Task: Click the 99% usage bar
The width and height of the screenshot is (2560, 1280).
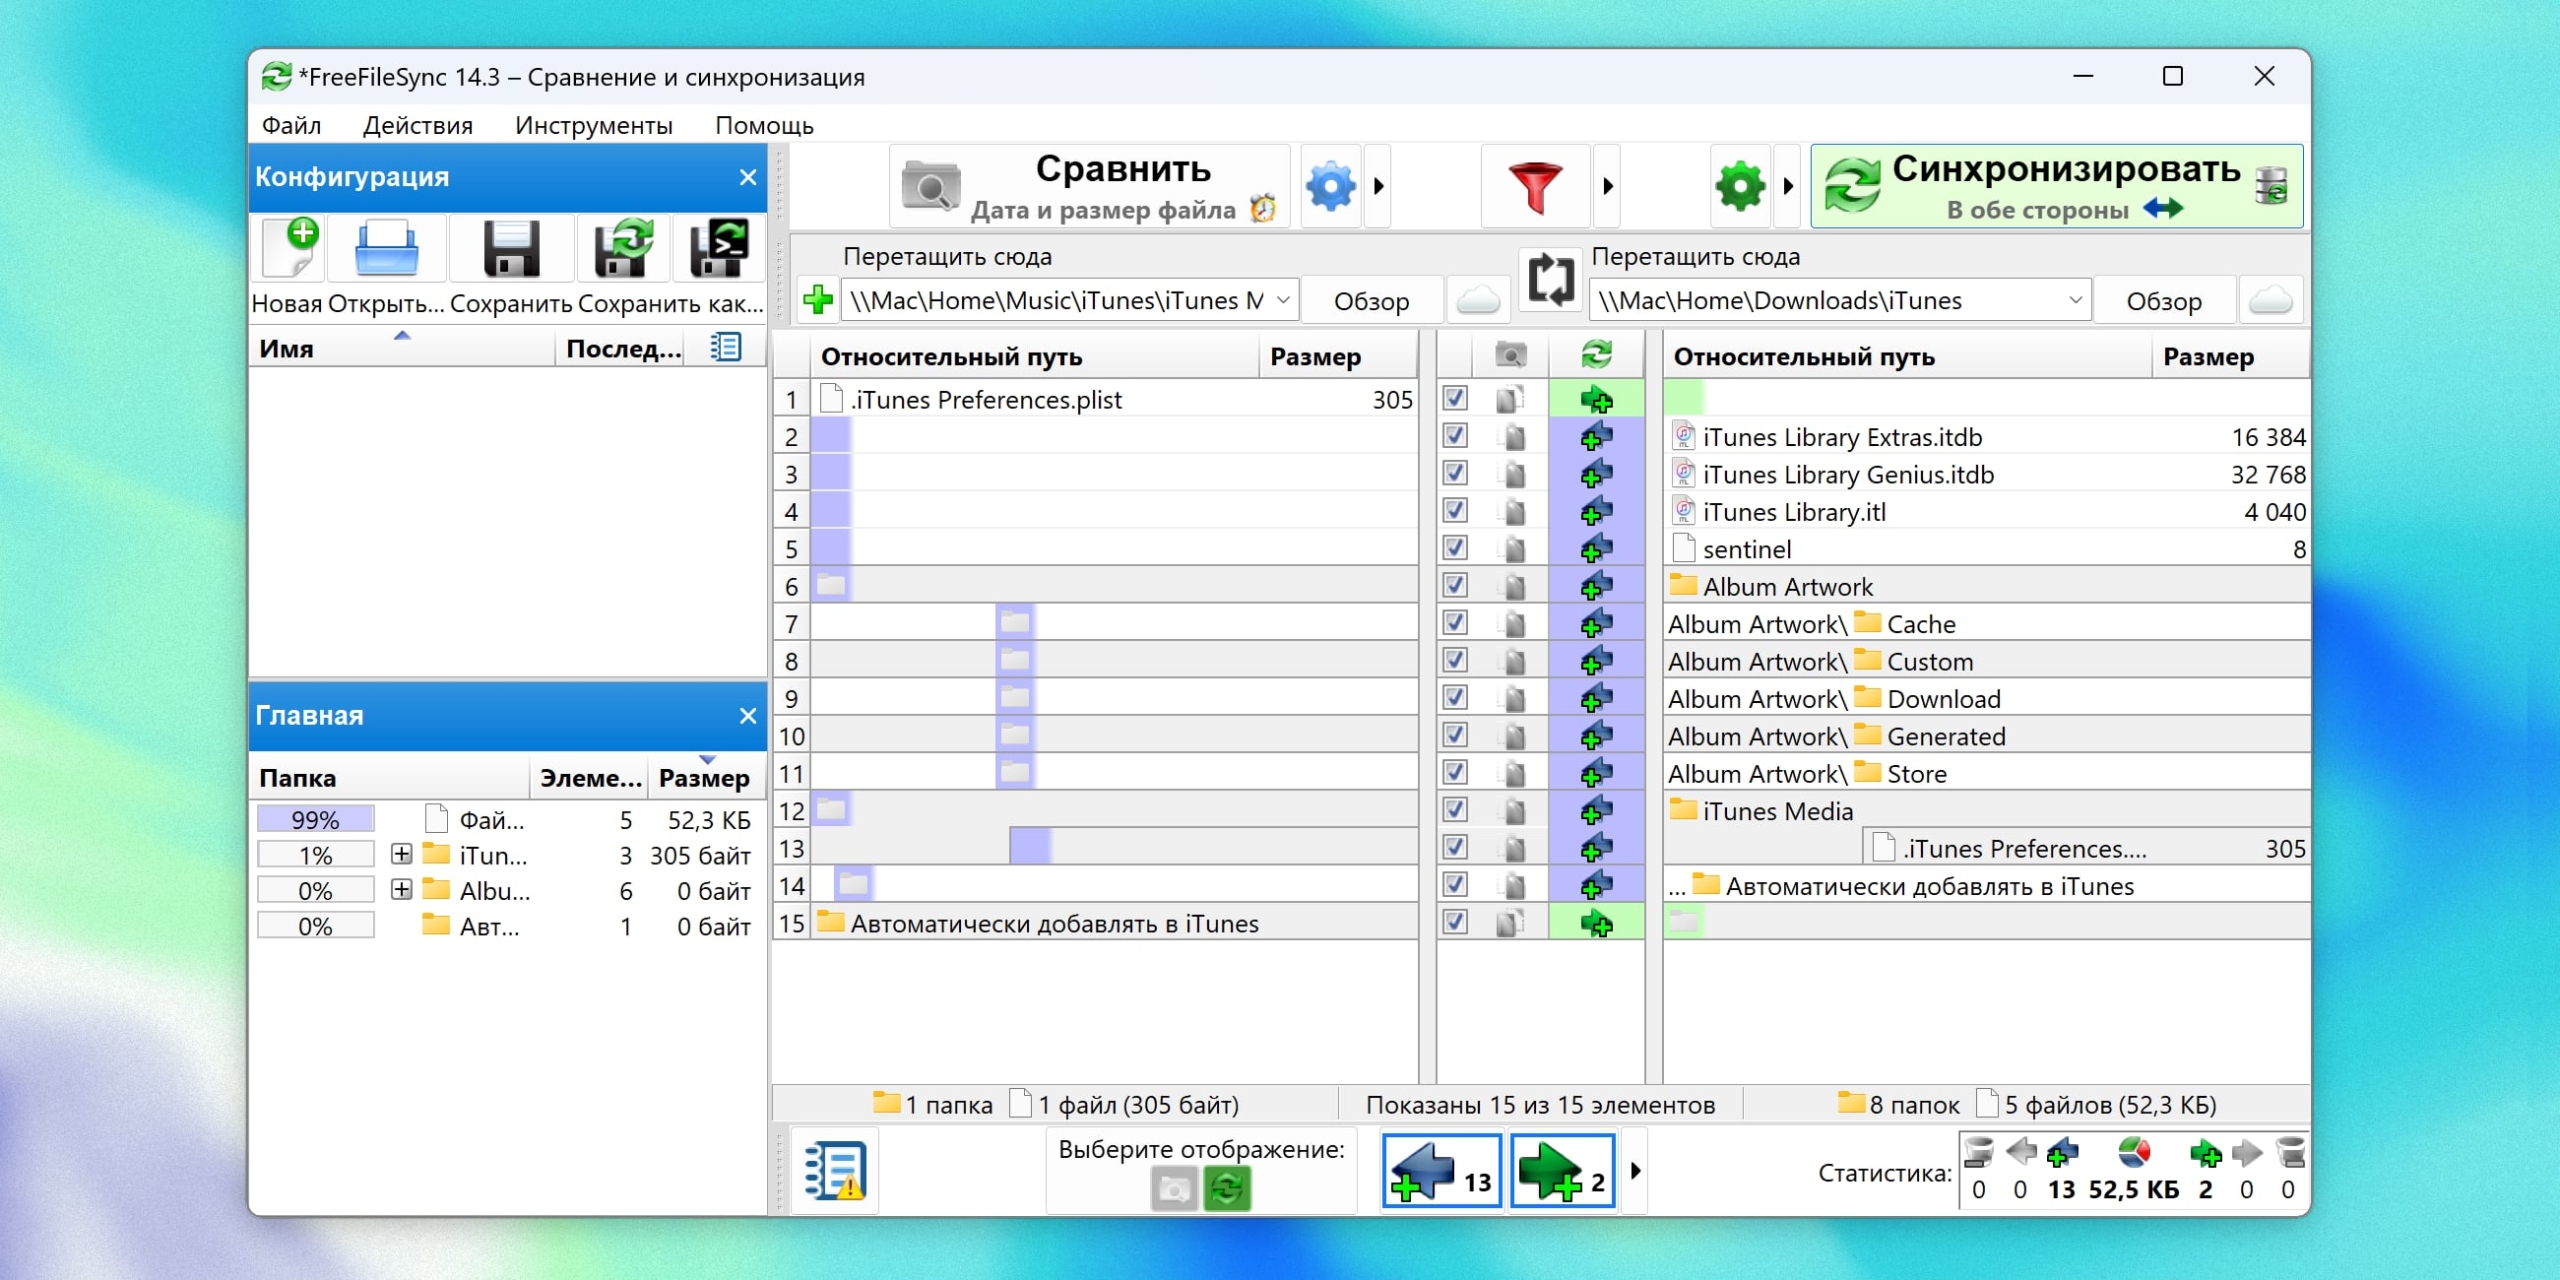Action: click(315, 819)
